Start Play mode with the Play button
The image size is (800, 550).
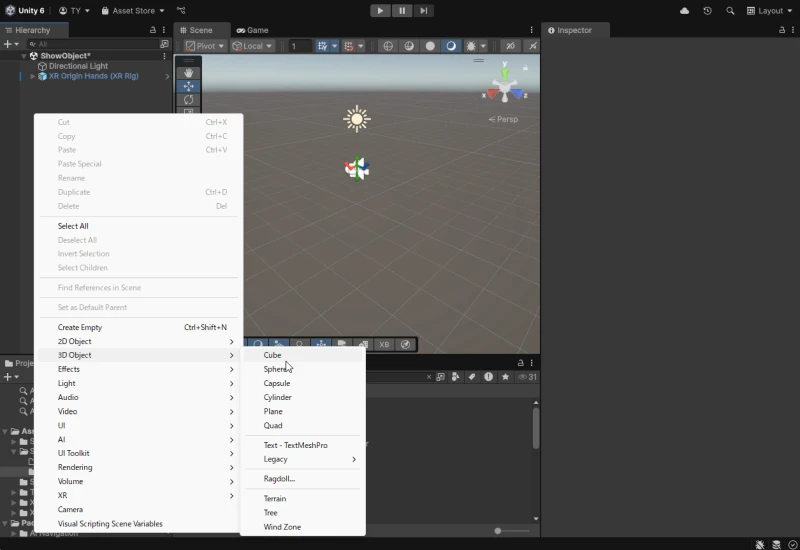coord(380,11)
